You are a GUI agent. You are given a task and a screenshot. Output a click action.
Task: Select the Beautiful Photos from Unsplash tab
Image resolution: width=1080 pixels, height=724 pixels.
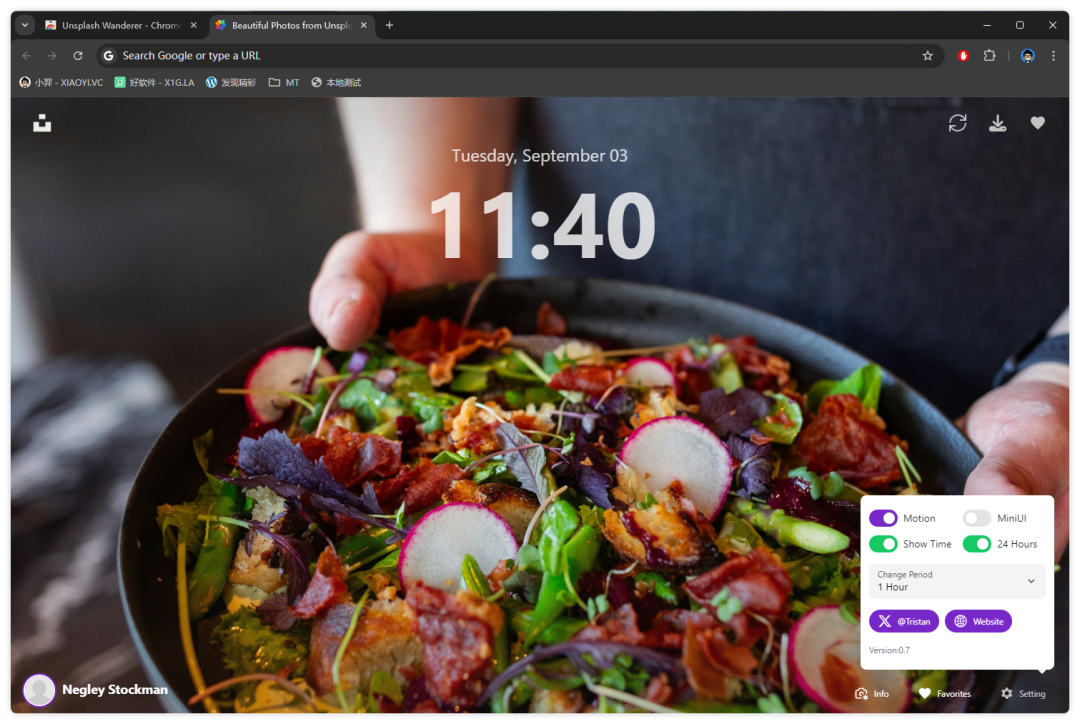291,25
